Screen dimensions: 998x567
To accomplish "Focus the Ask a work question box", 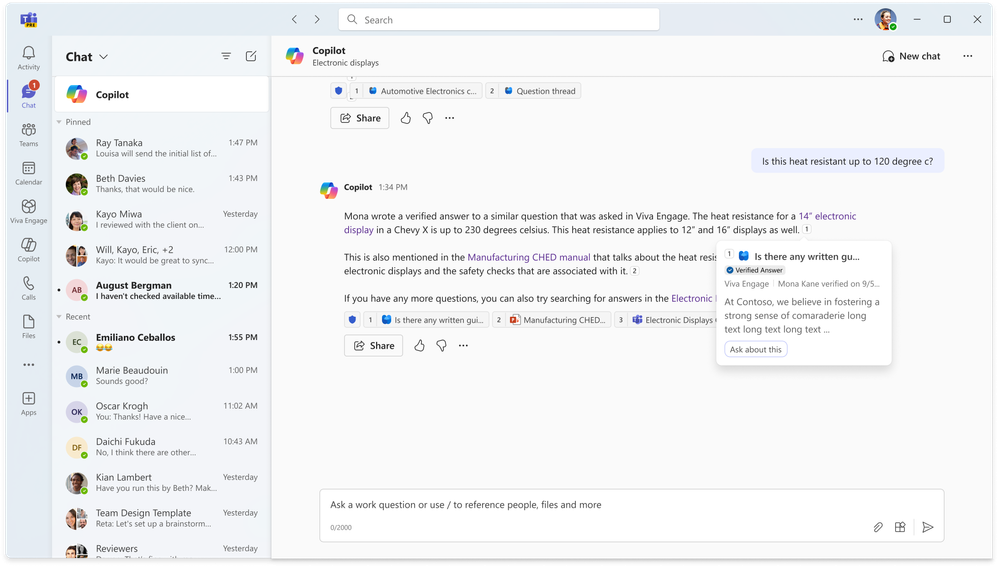I will [631, 515].
